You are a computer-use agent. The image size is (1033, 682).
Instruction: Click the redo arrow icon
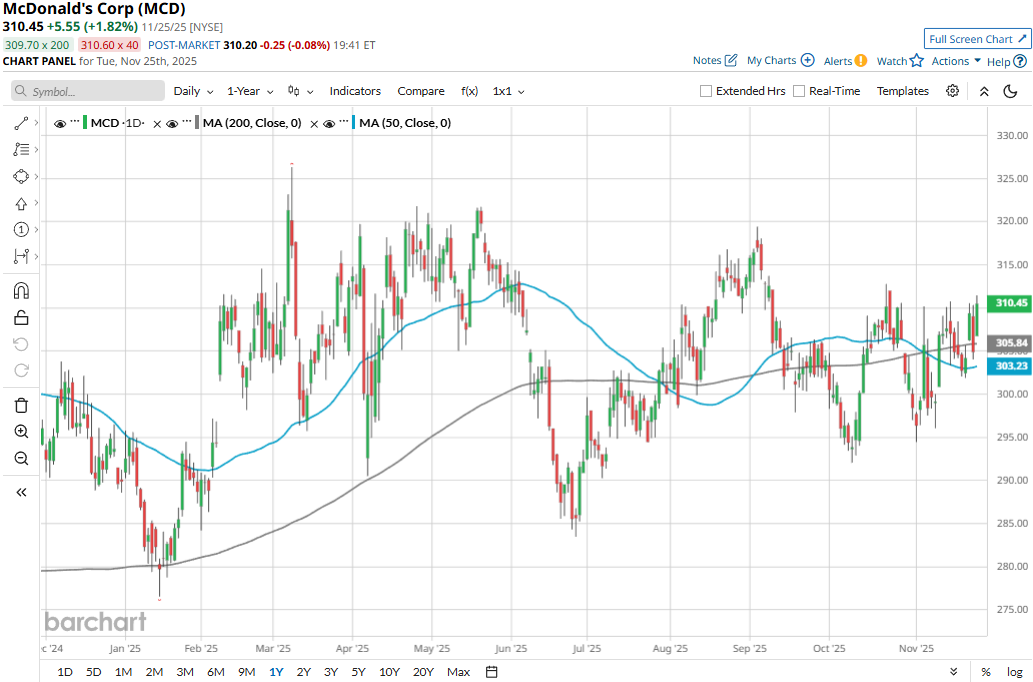(x=21, y=370)
